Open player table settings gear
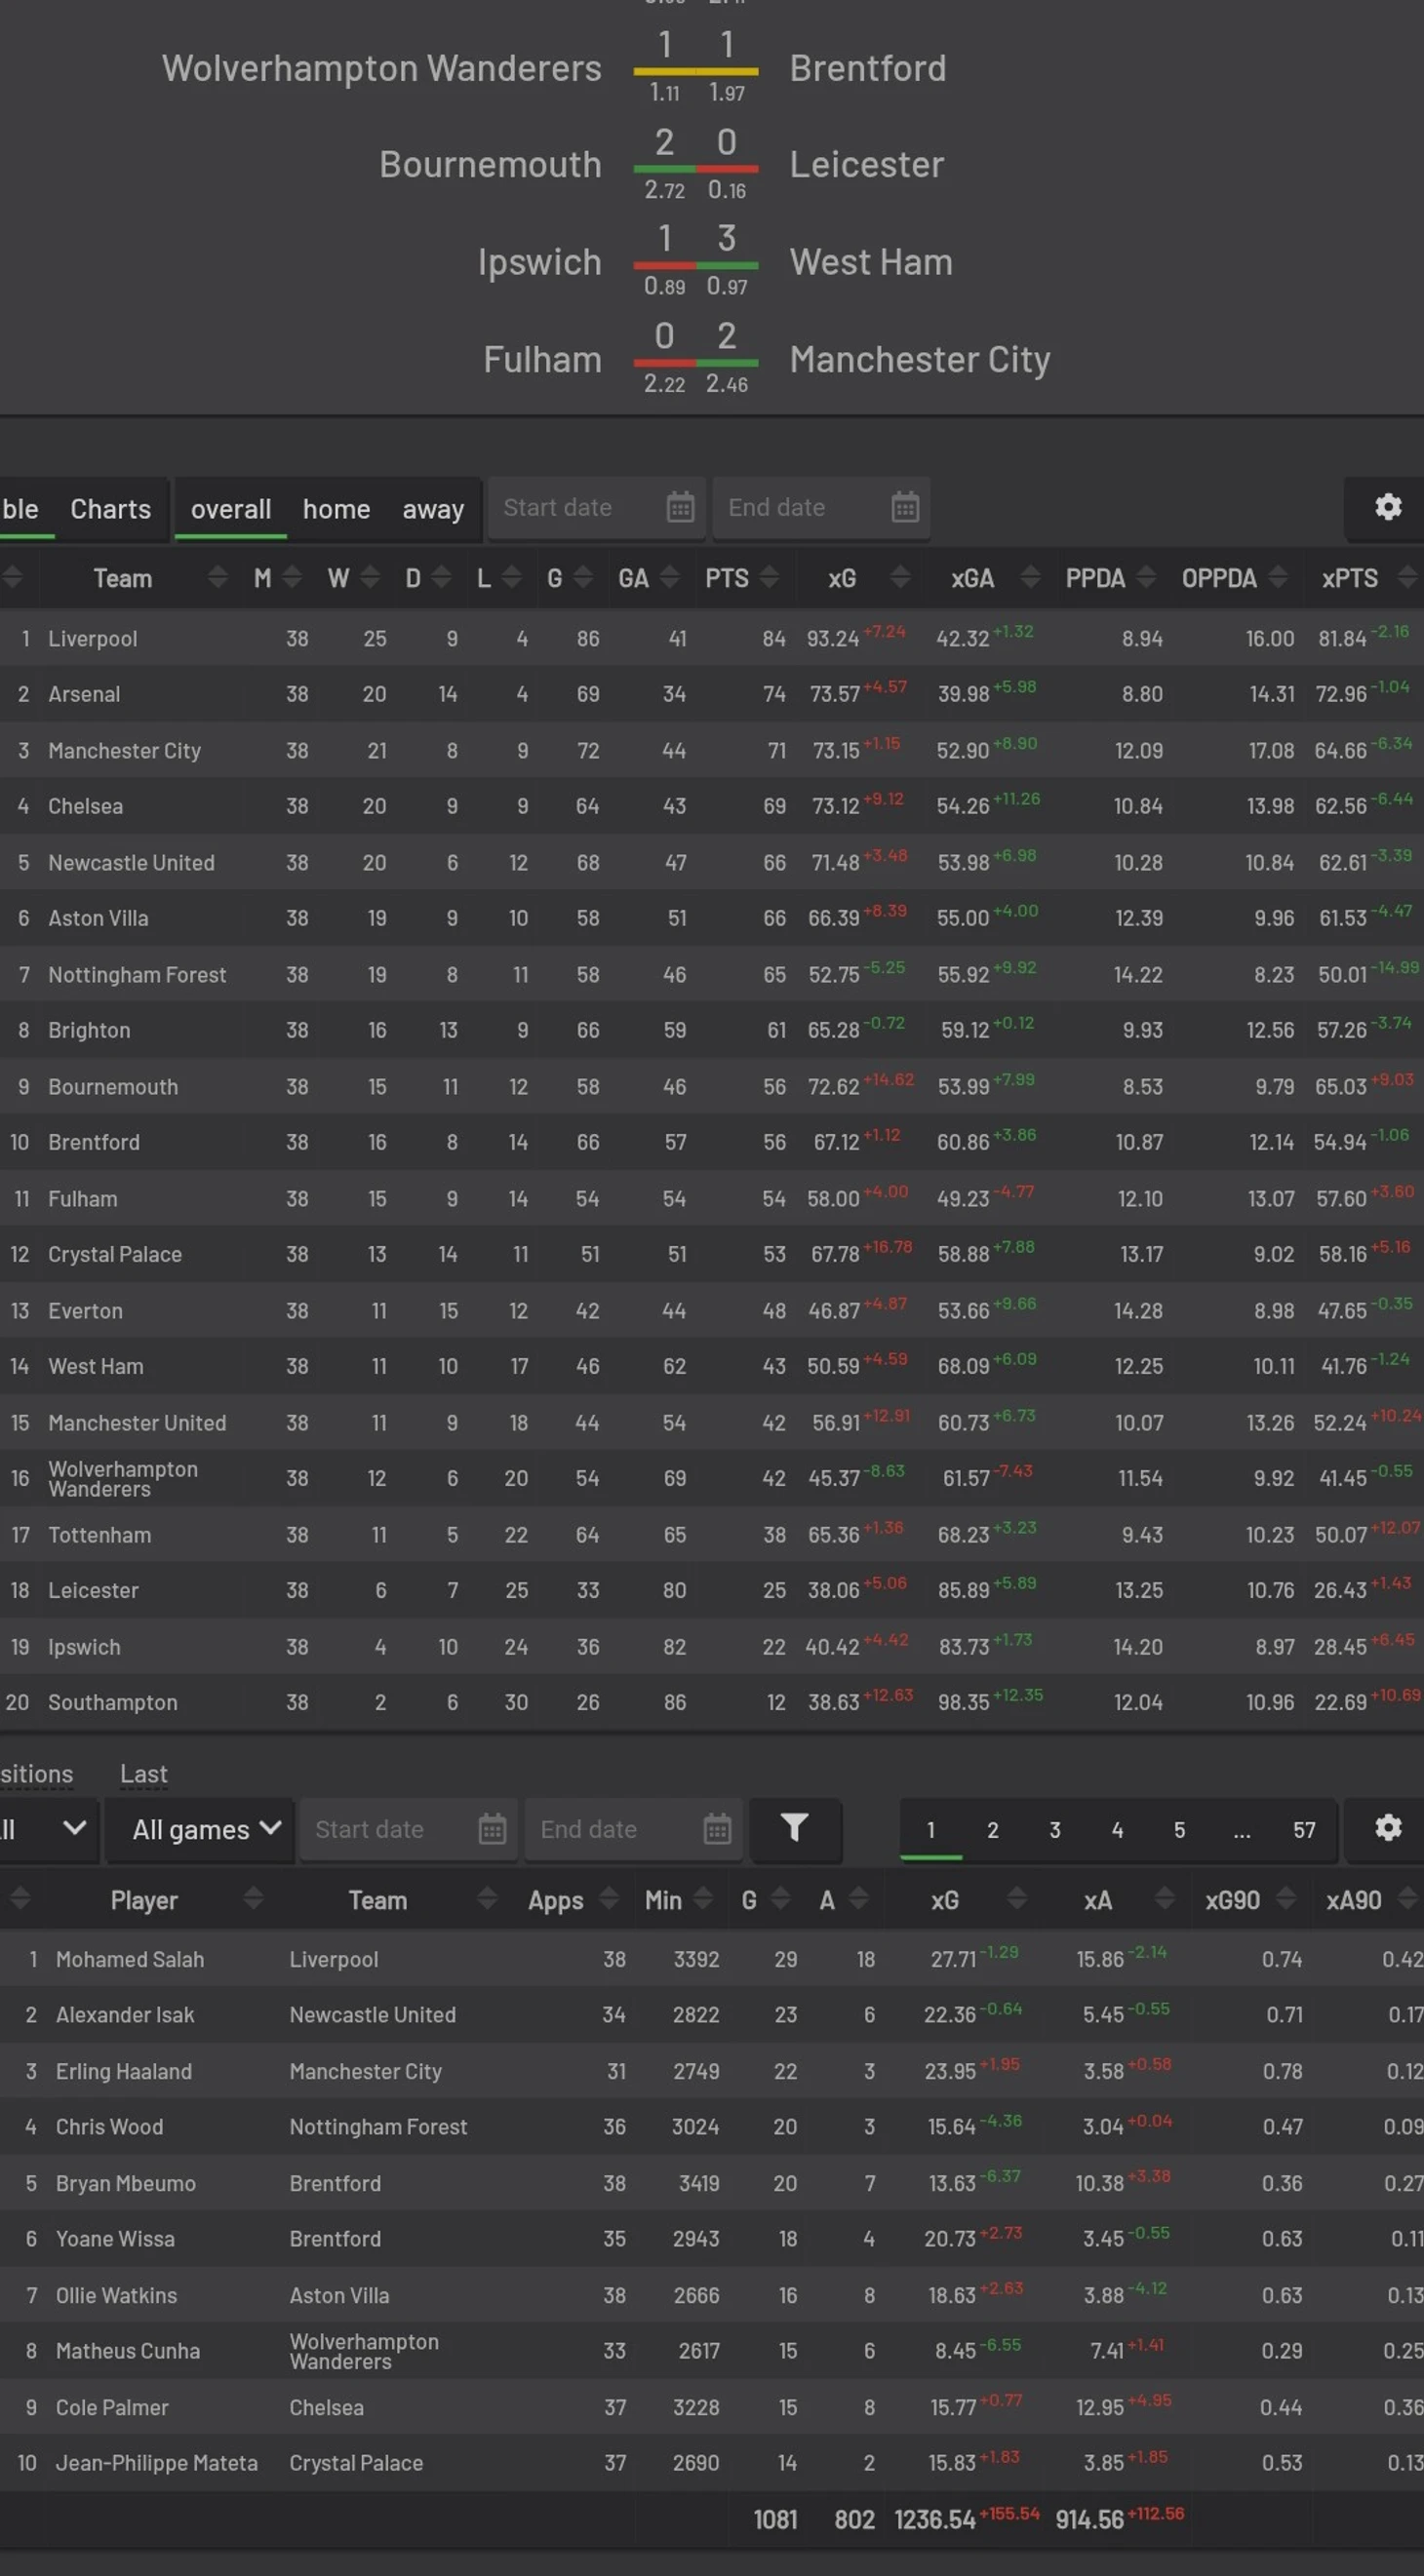 [1387, 1828]
